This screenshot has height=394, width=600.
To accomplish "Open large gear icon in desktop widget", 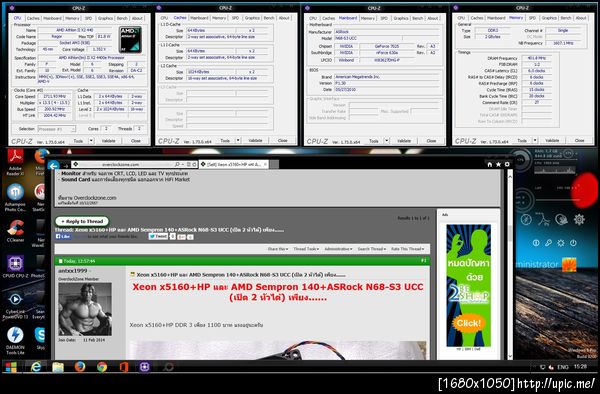I will [579, 220].
